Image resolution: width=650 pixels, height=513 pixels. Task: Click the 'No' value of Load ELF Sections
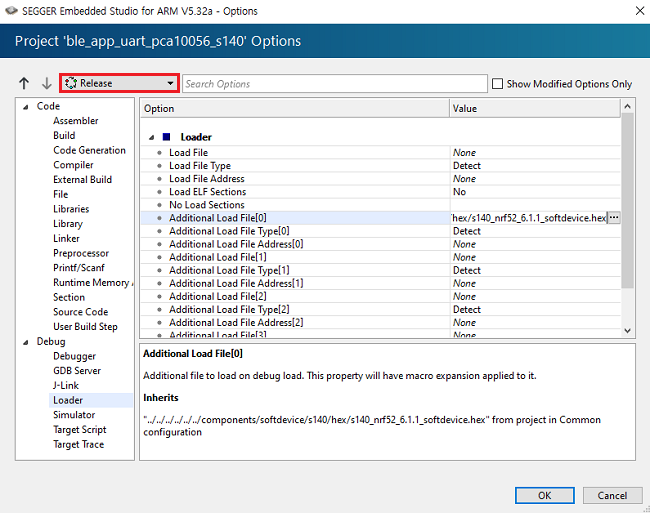click(x=459, y=192)
